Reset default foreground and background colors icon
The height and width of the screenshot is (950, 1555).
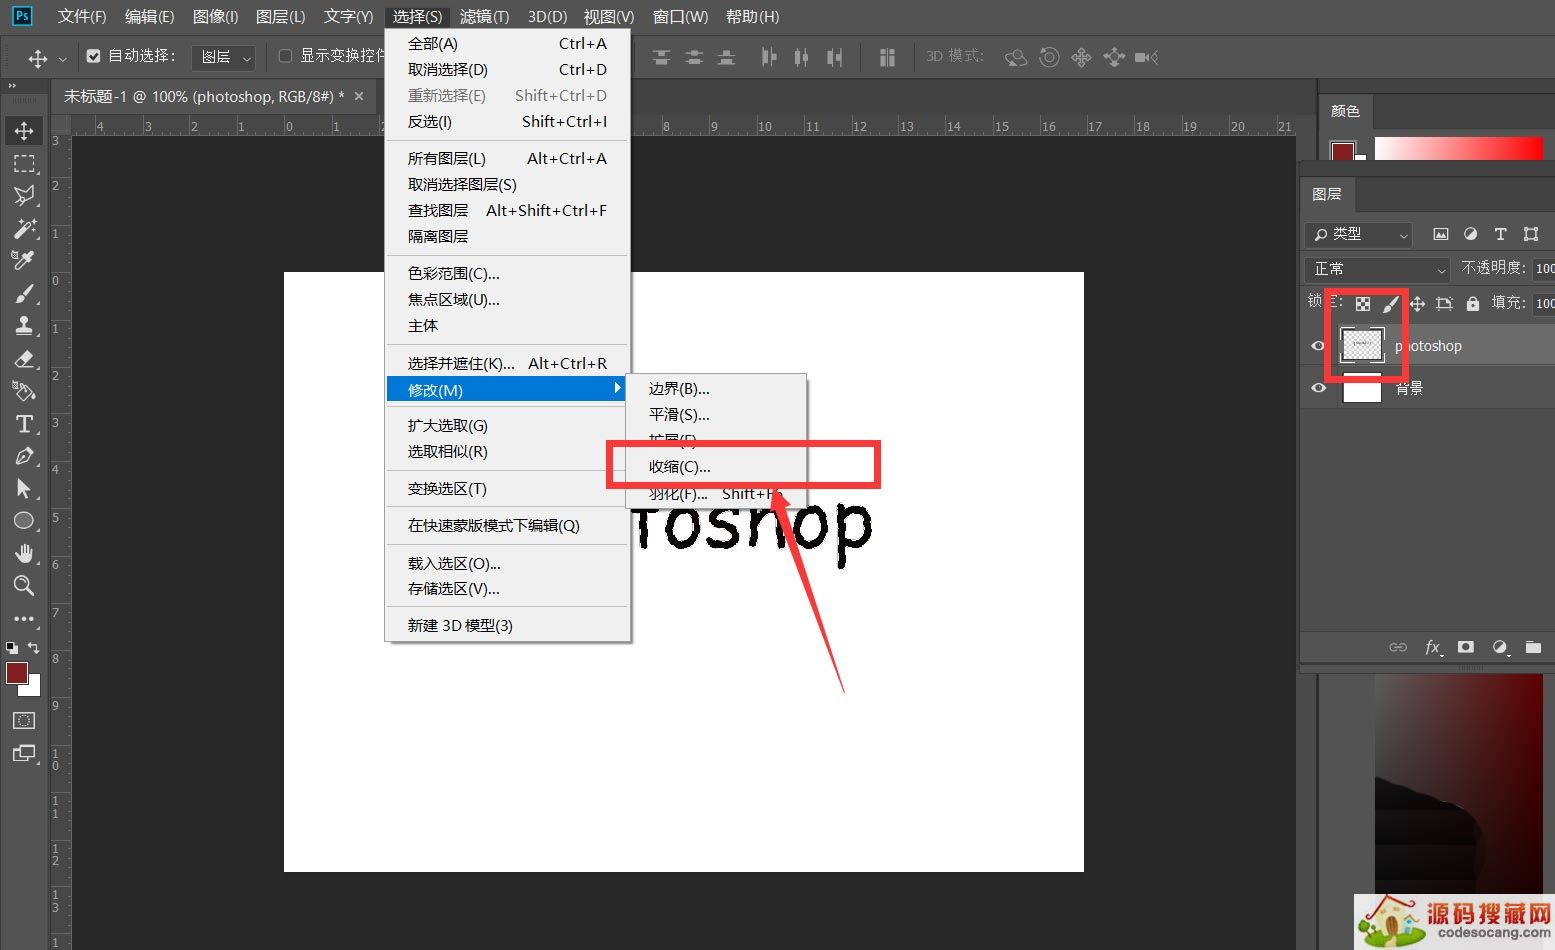(x=12, y=648)
